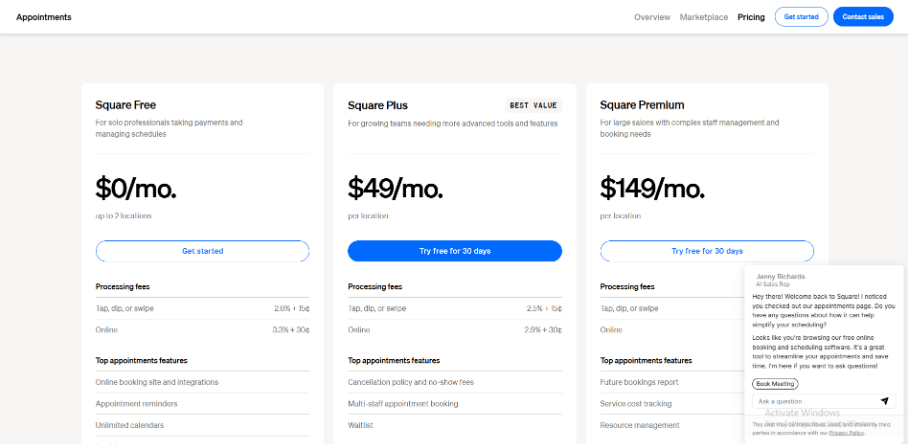Open the Marketplace nav link
The image size is (908, 444).
(704, 17)
